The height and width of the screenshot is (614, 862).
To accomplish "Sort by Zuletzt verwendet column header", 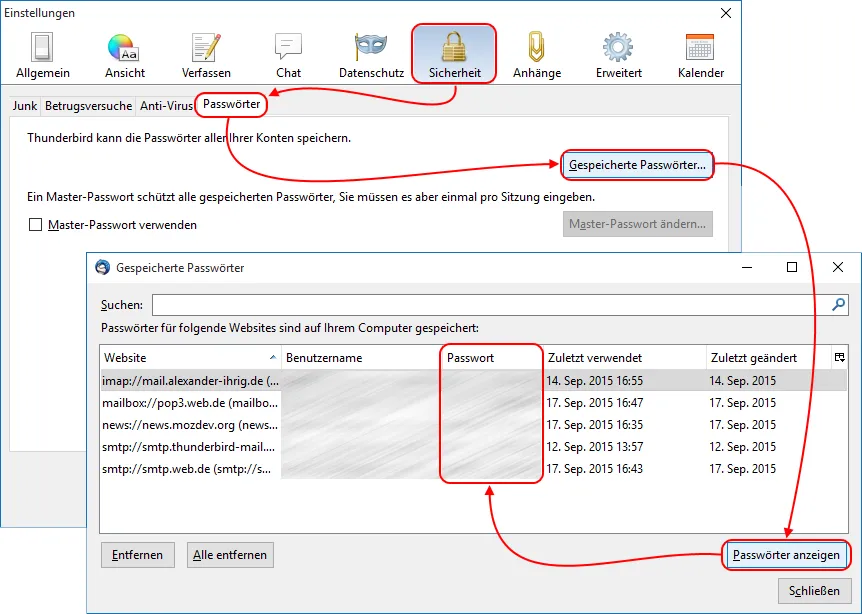I will 625,357.
